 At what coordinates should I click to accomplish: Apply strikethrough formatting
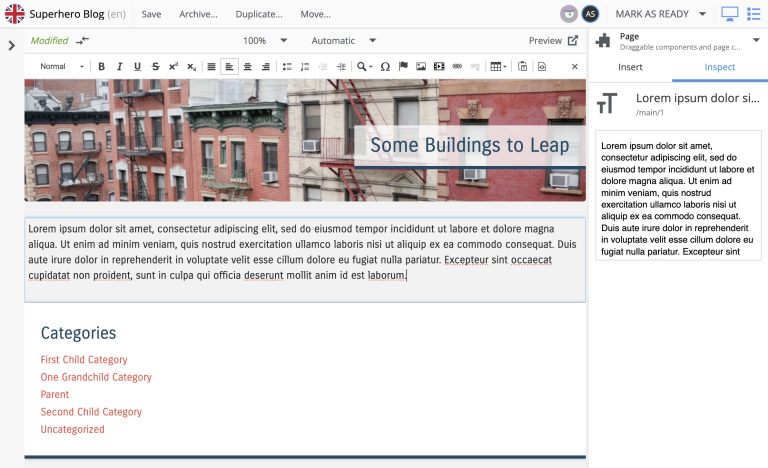pyautogui.click(x=155, y=67)
